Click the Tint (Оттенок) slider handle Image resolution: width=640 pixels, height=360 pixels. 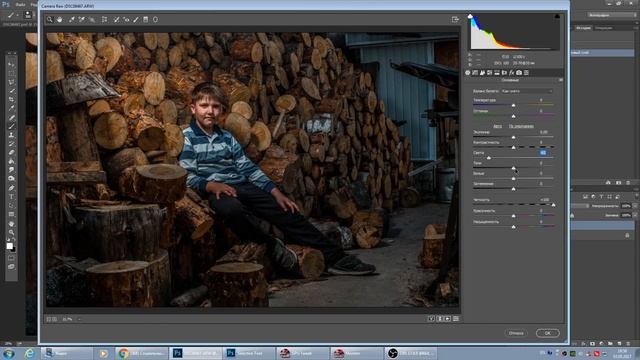tap(513, 116)
